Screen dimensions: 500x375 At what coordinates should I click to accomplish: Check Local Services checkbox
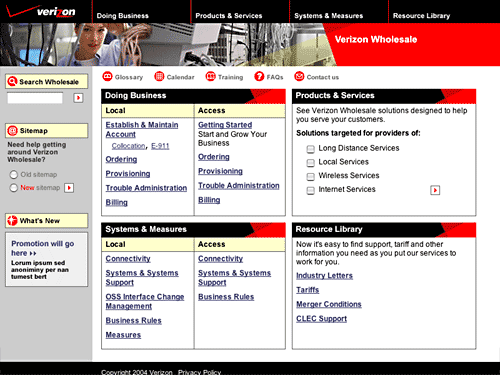tap(310, 162)
